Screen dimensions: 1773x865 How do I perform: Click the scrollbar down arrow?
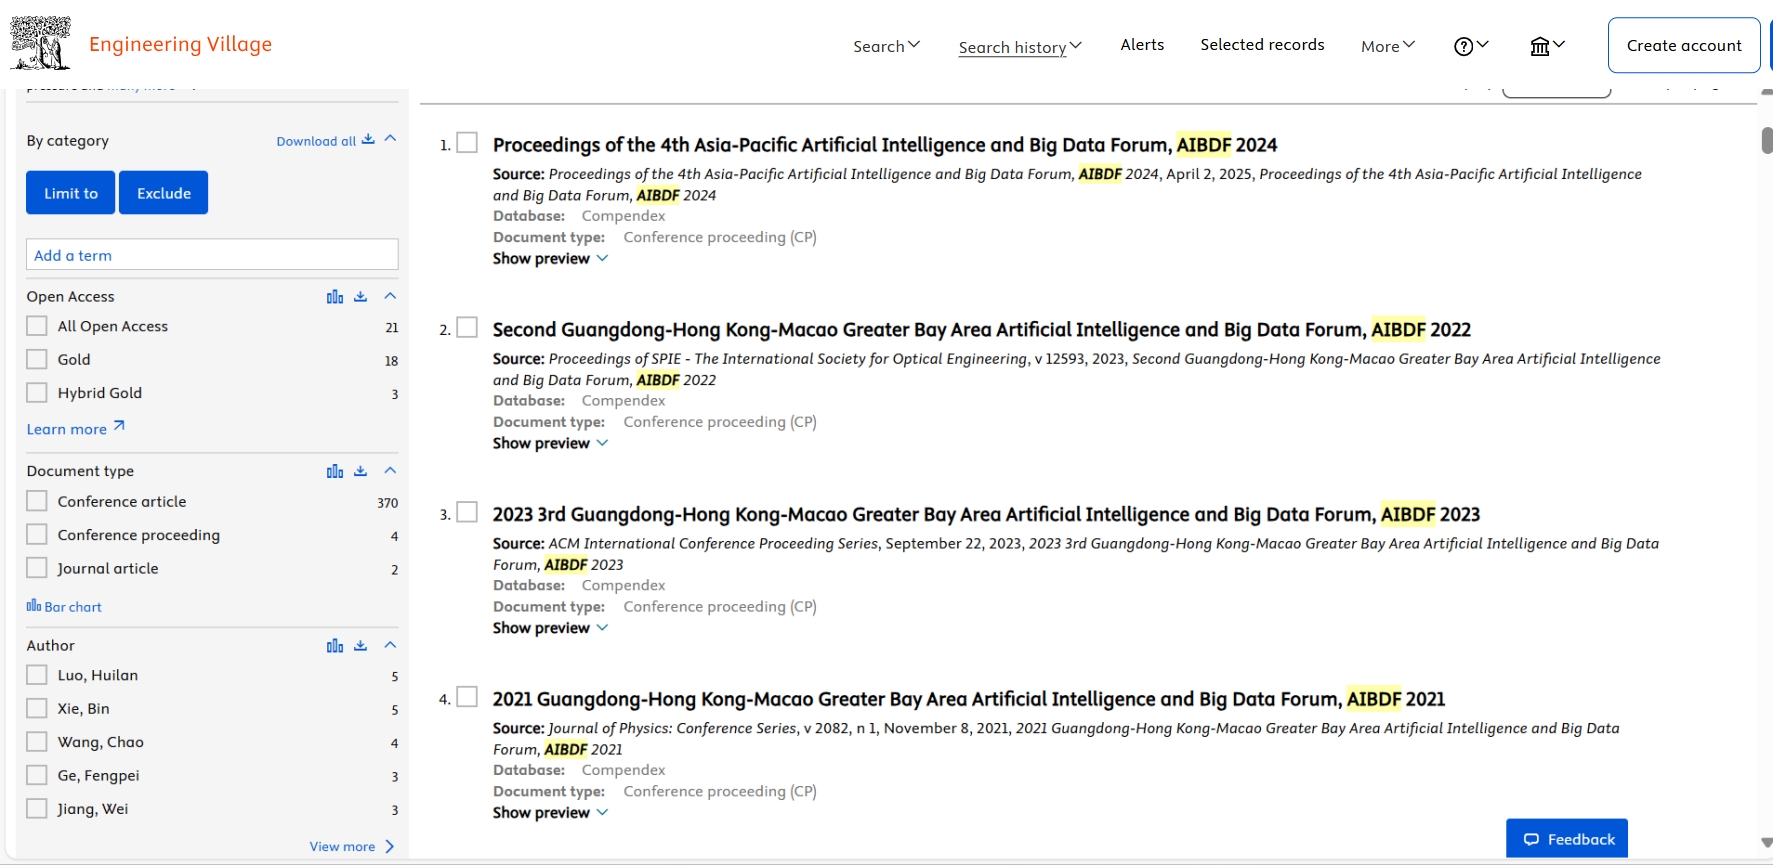[1767, 843]
